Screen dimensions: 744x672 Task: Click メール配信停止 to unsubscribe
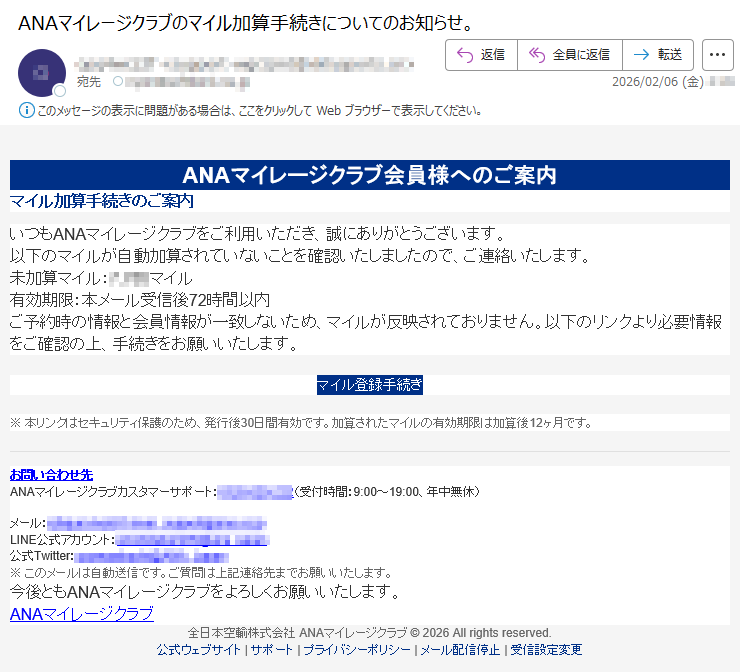click(460, 649)
